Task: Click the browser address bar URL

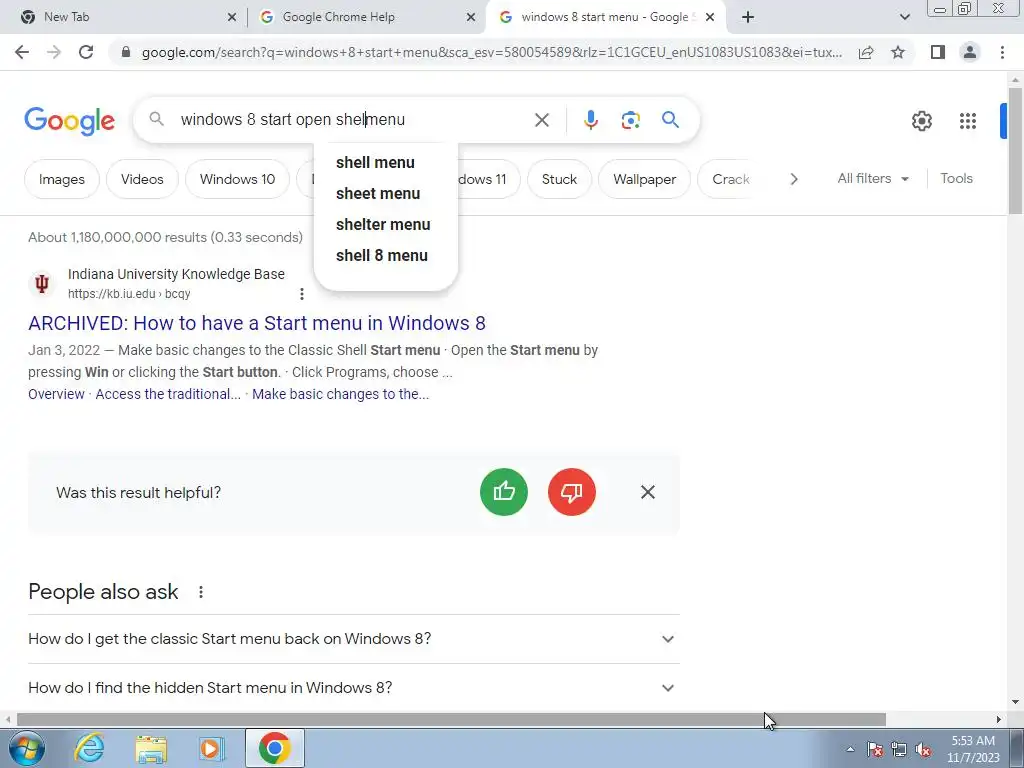Action: (491, 52)
